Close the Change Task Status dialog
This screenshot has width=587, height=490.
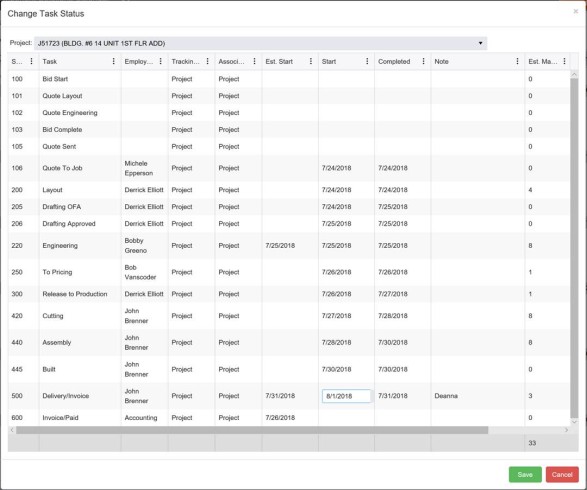click(x=575, y=12)
